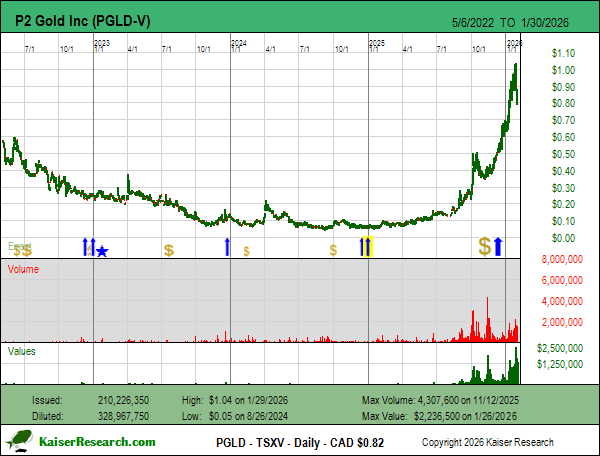Image resolution: width=600 pixels, height=456 pixels.
Task: Click the $2,500,000 values axis label
Action: tap(560, 348)
